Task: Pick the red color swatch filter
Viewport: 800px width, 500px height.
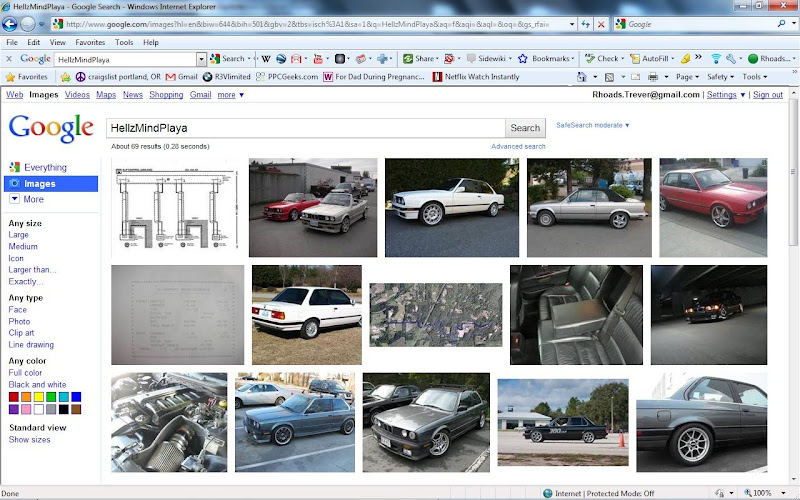Action: pyautogui.click(x=14, y=397)
